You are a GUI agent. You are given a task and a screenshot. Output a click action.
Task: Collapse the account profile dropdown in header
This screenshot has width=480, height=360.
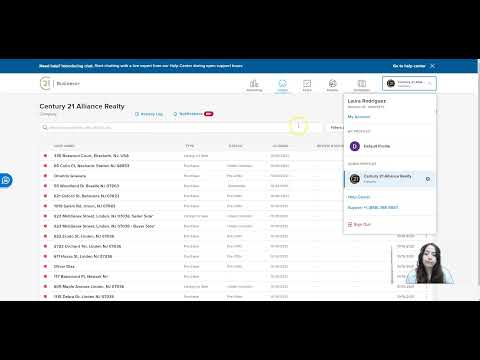click(409, 84)
